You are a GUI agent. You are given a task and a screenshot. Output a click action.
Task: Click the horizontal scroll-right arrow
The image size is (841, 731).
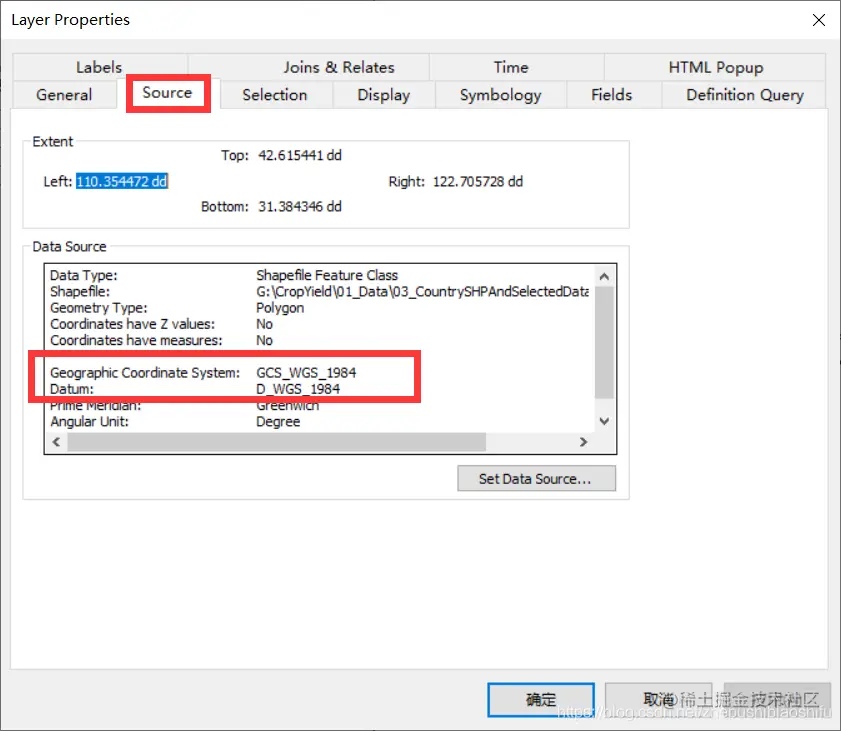click(584, 442)
